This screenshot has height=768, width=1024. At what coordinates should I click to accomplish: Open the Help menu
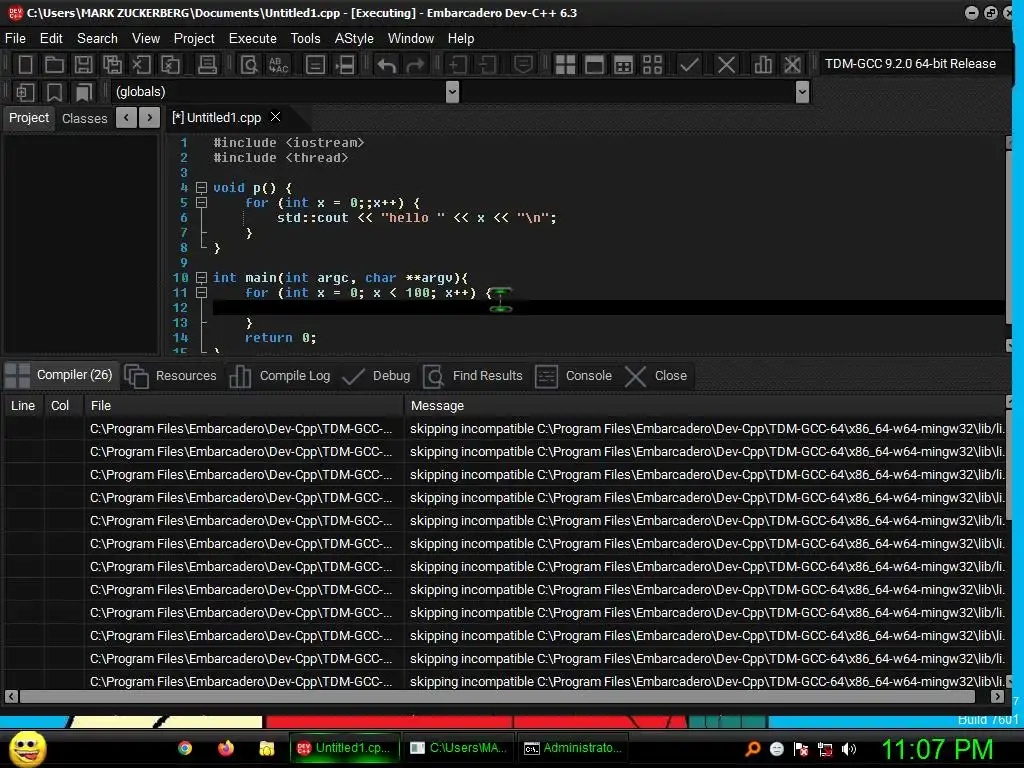click(x=461, y=39)
